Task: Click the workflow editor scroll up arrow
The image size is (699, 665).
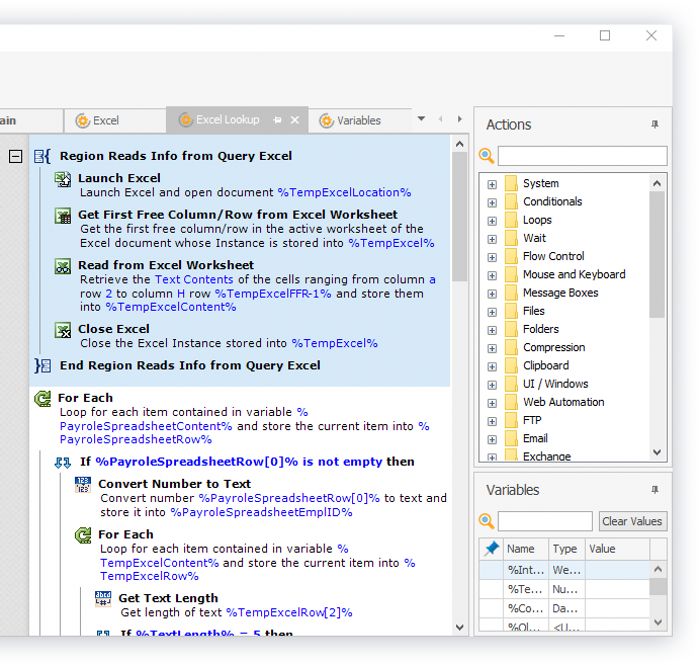Action: [460, 144]
